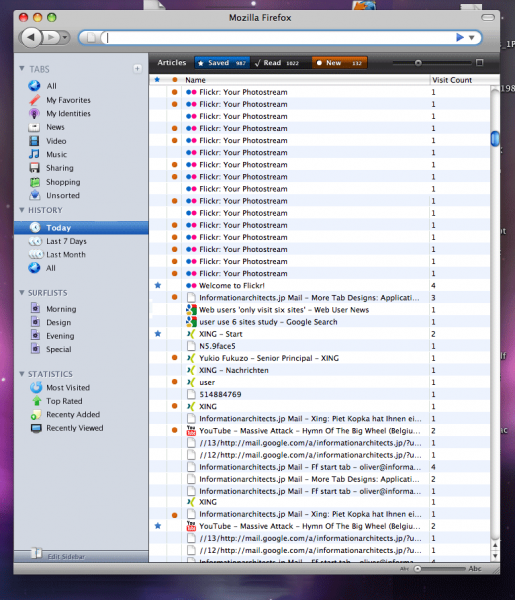Screen dimensions: 515x600
Task: Choose the Music note icon
Action: (34, 154)
